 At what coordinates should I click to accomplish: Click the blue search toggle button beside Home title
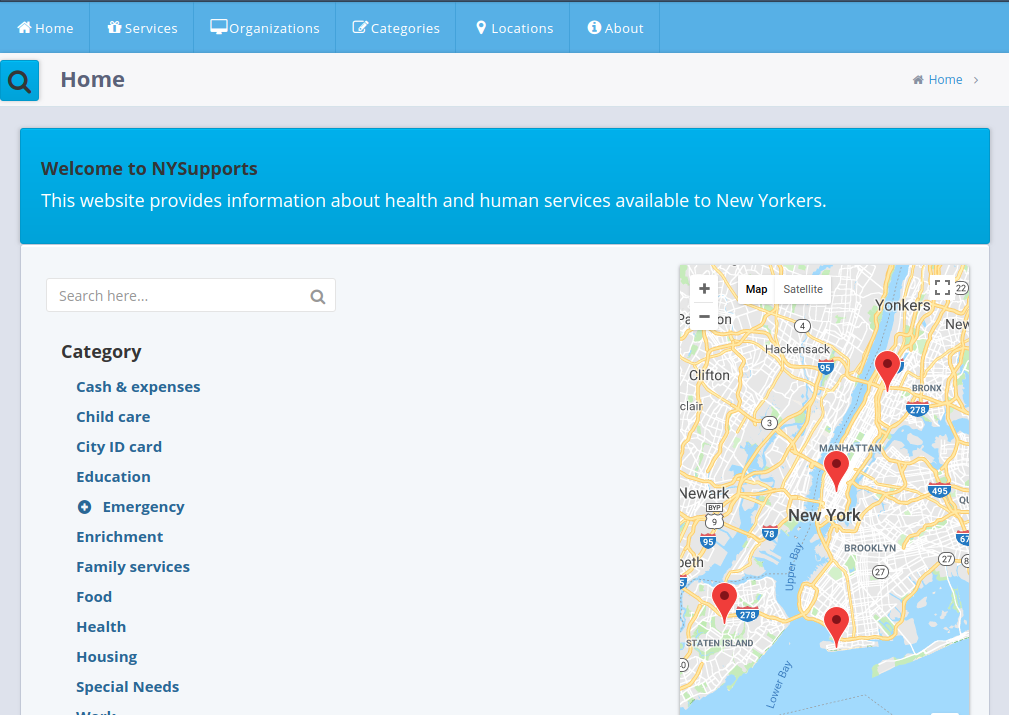19,80
